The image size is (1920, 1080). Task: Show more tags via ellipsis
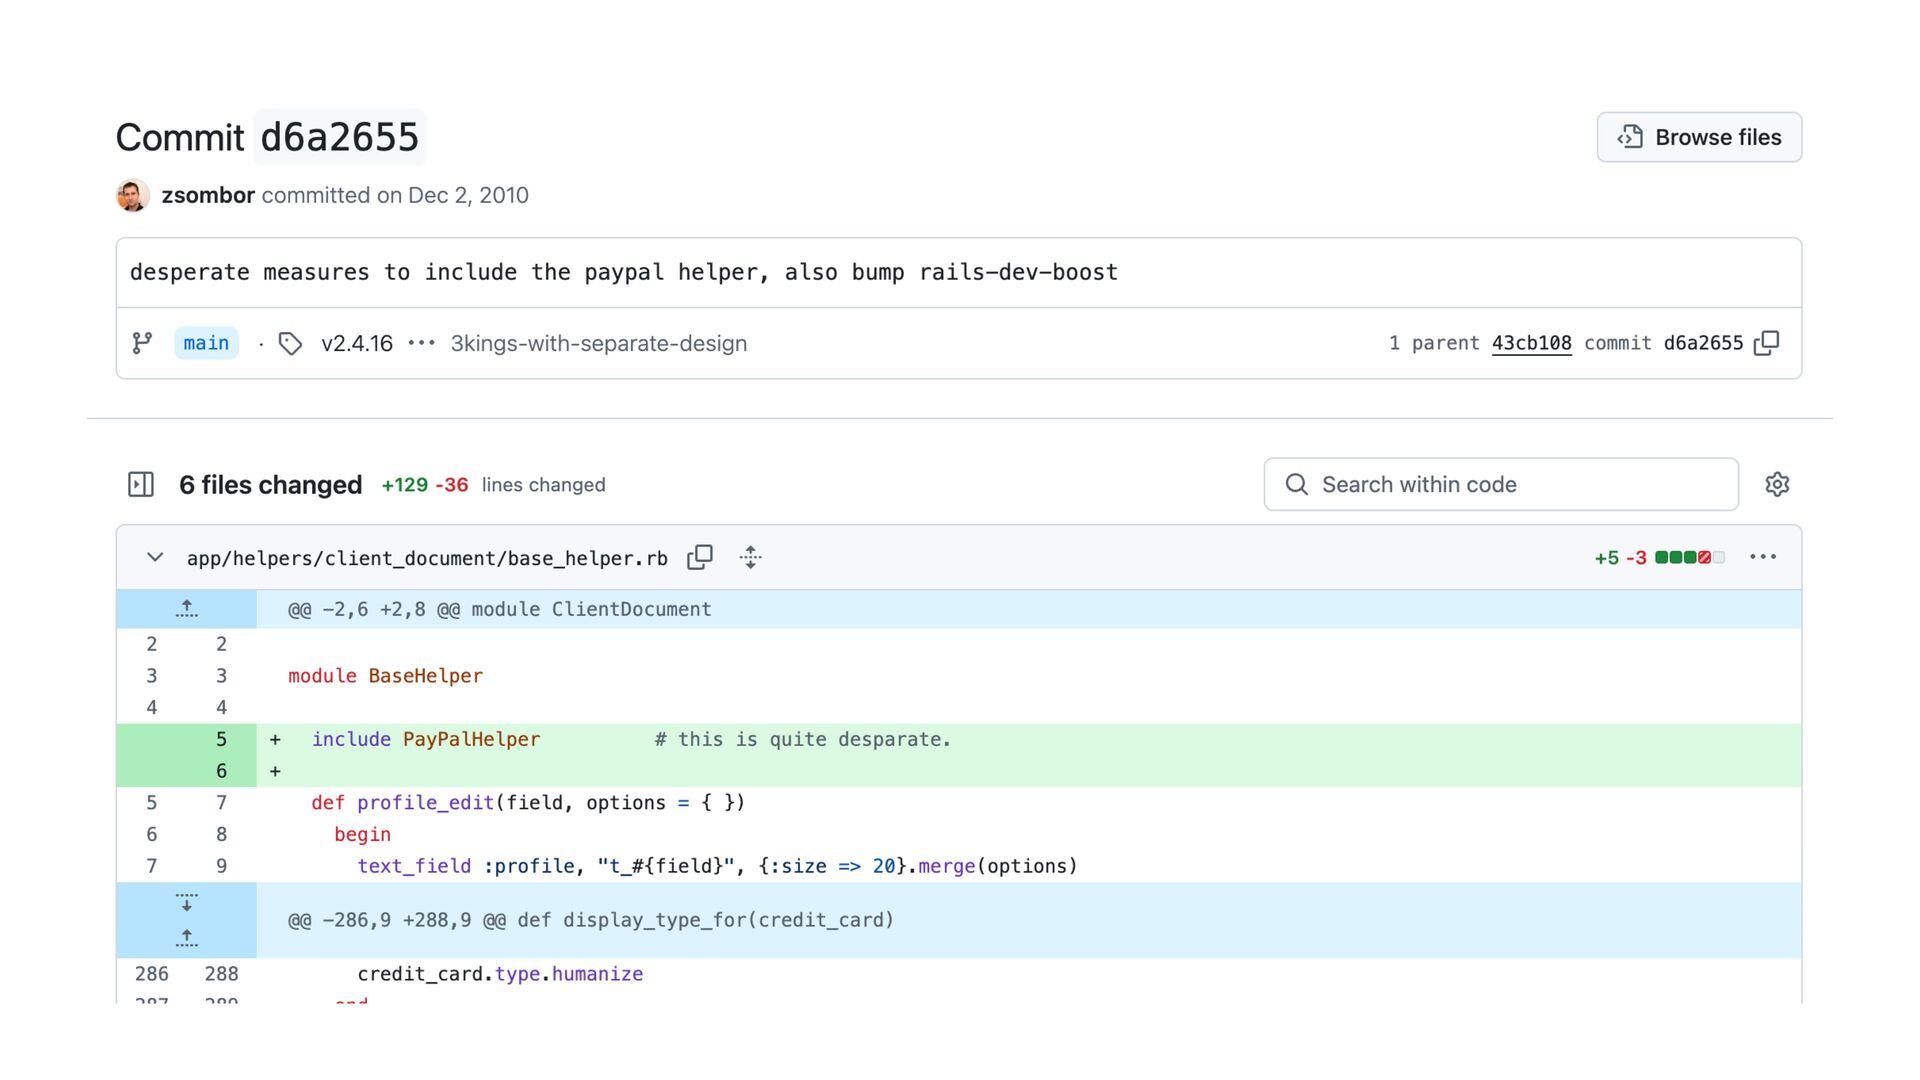pos(422,343)
